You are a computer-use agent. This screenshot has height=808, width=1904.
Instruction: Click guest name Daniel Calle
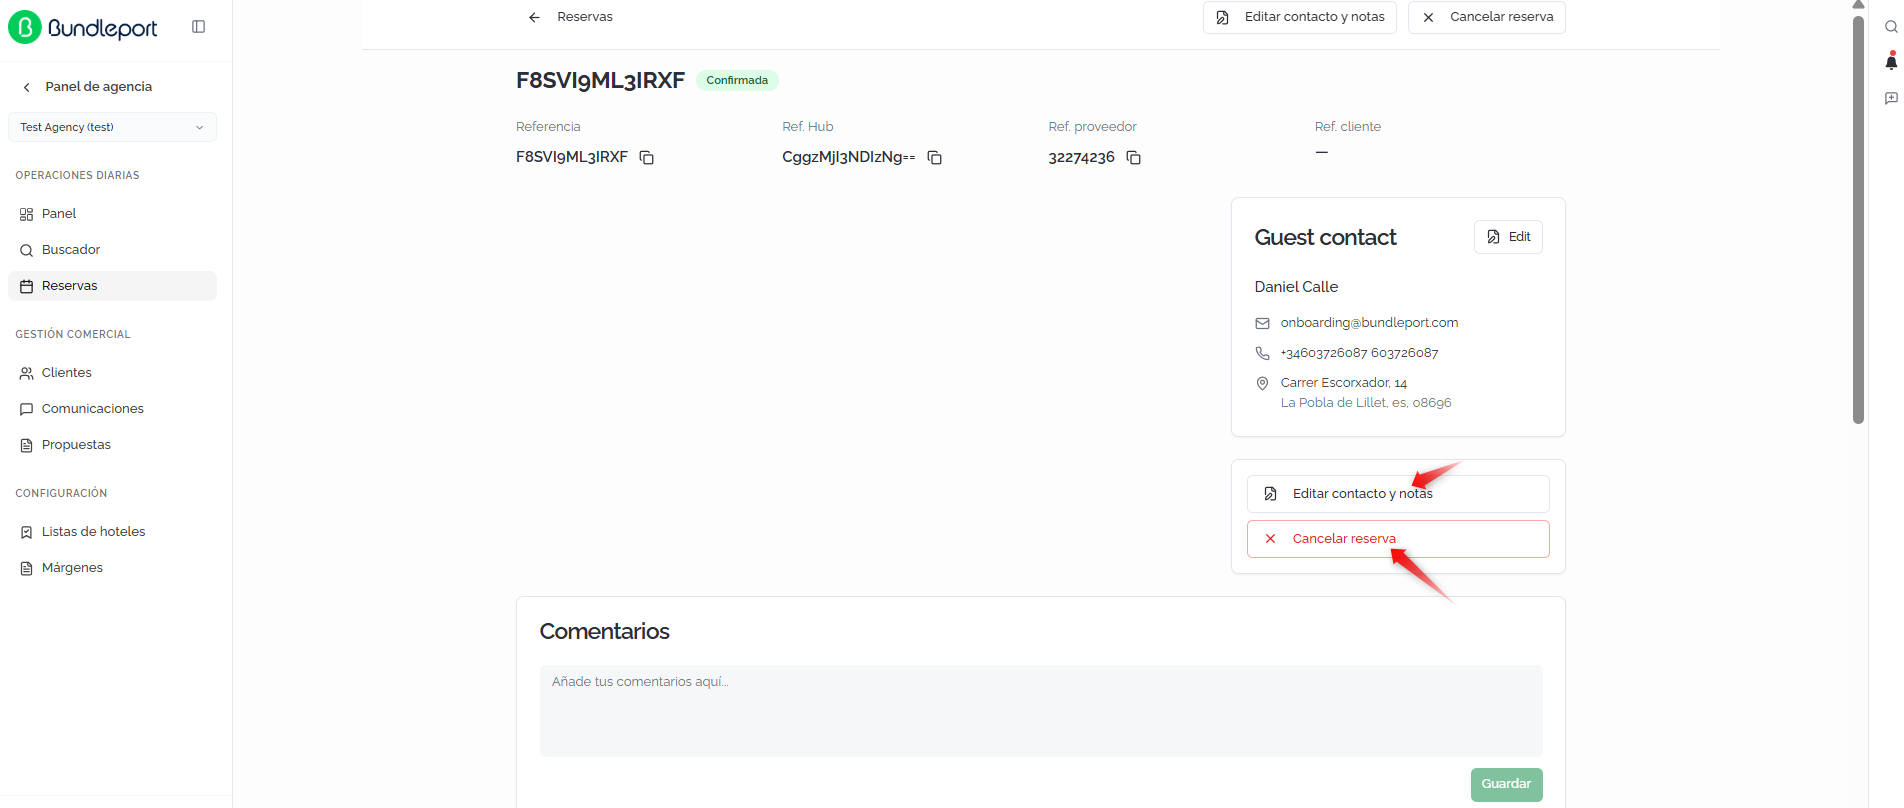click(1296, 287)
